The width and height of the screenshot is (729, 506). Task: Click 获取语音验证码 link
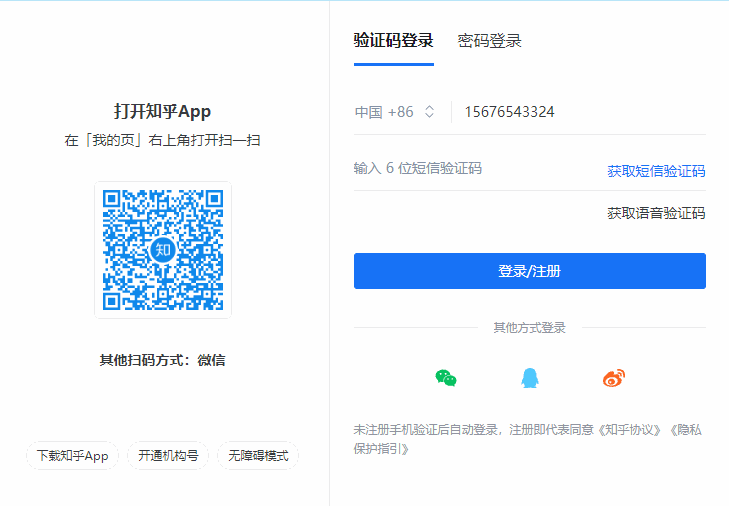point(656,213)
